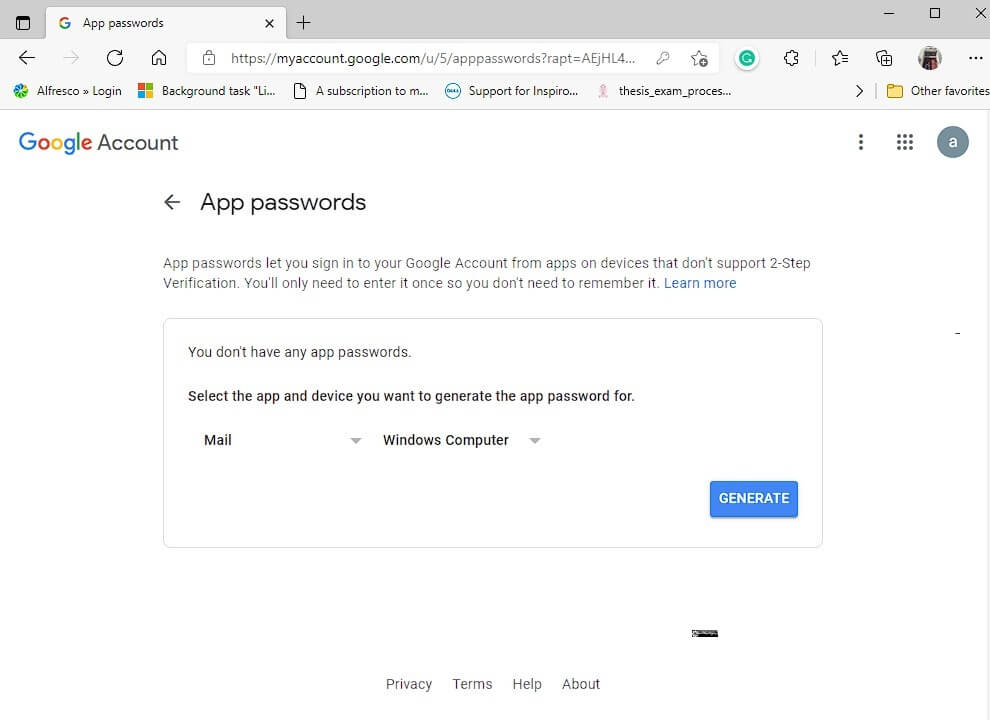
Task: Click the back arrow beside App passwords
Action: point(172,202)
